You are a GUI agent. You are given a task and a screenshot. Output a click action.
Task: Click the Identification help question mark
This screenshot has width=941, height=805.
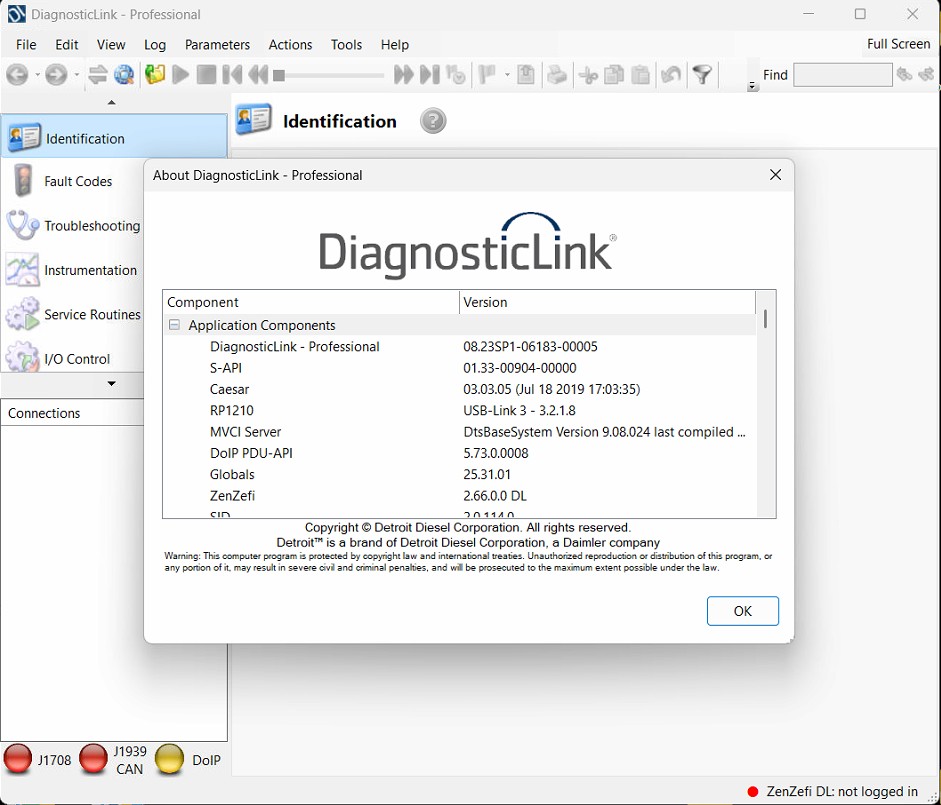[433, 121]
